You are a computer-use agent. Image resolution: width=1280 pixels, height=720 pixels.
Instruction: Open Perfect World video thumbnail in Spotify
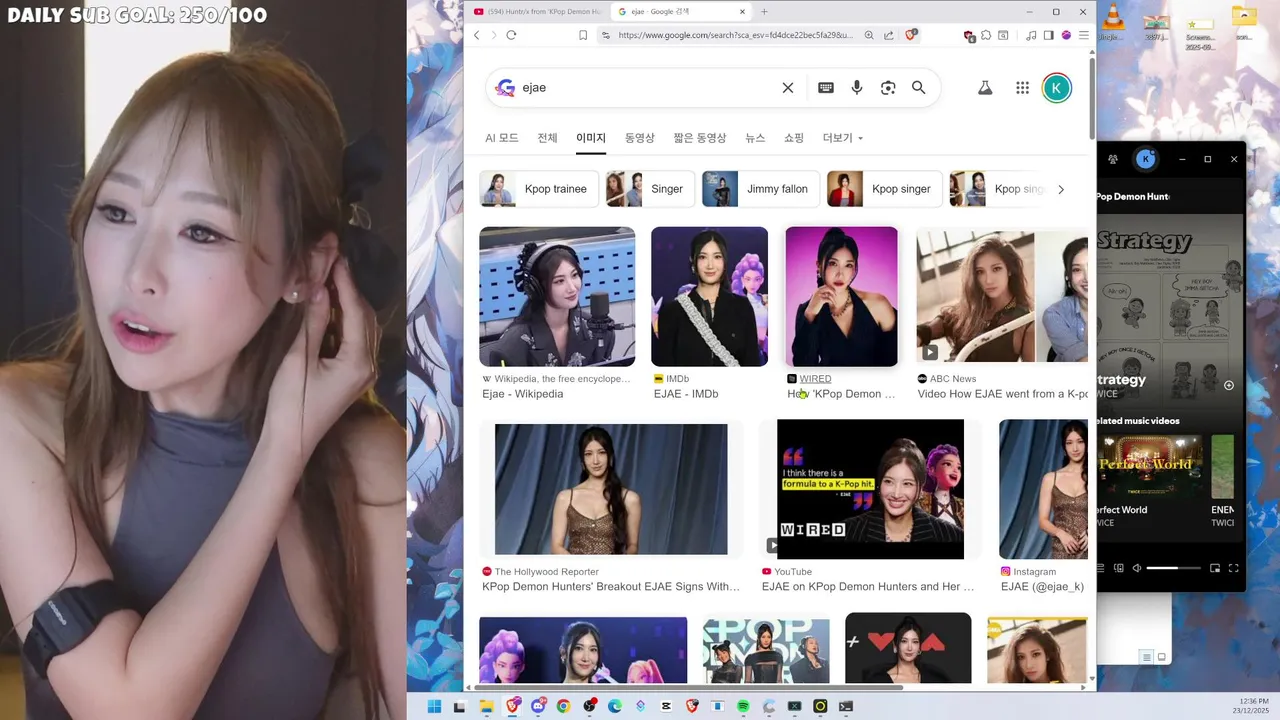(x=1150, y=465)
